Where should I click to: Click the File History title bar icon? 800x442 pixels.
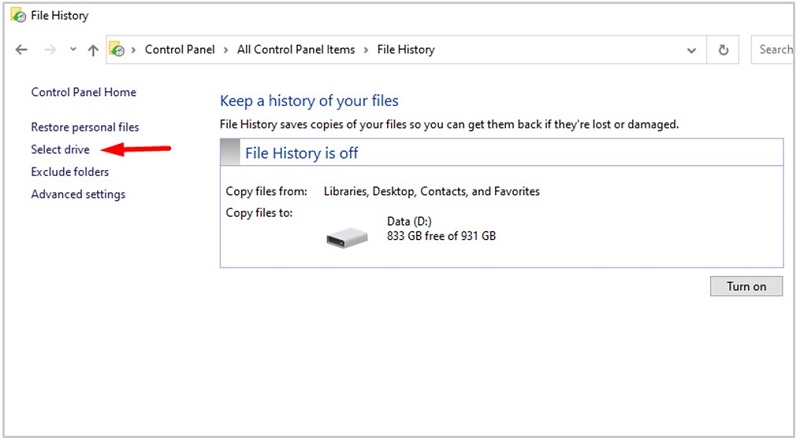click(x=17, y=16)
